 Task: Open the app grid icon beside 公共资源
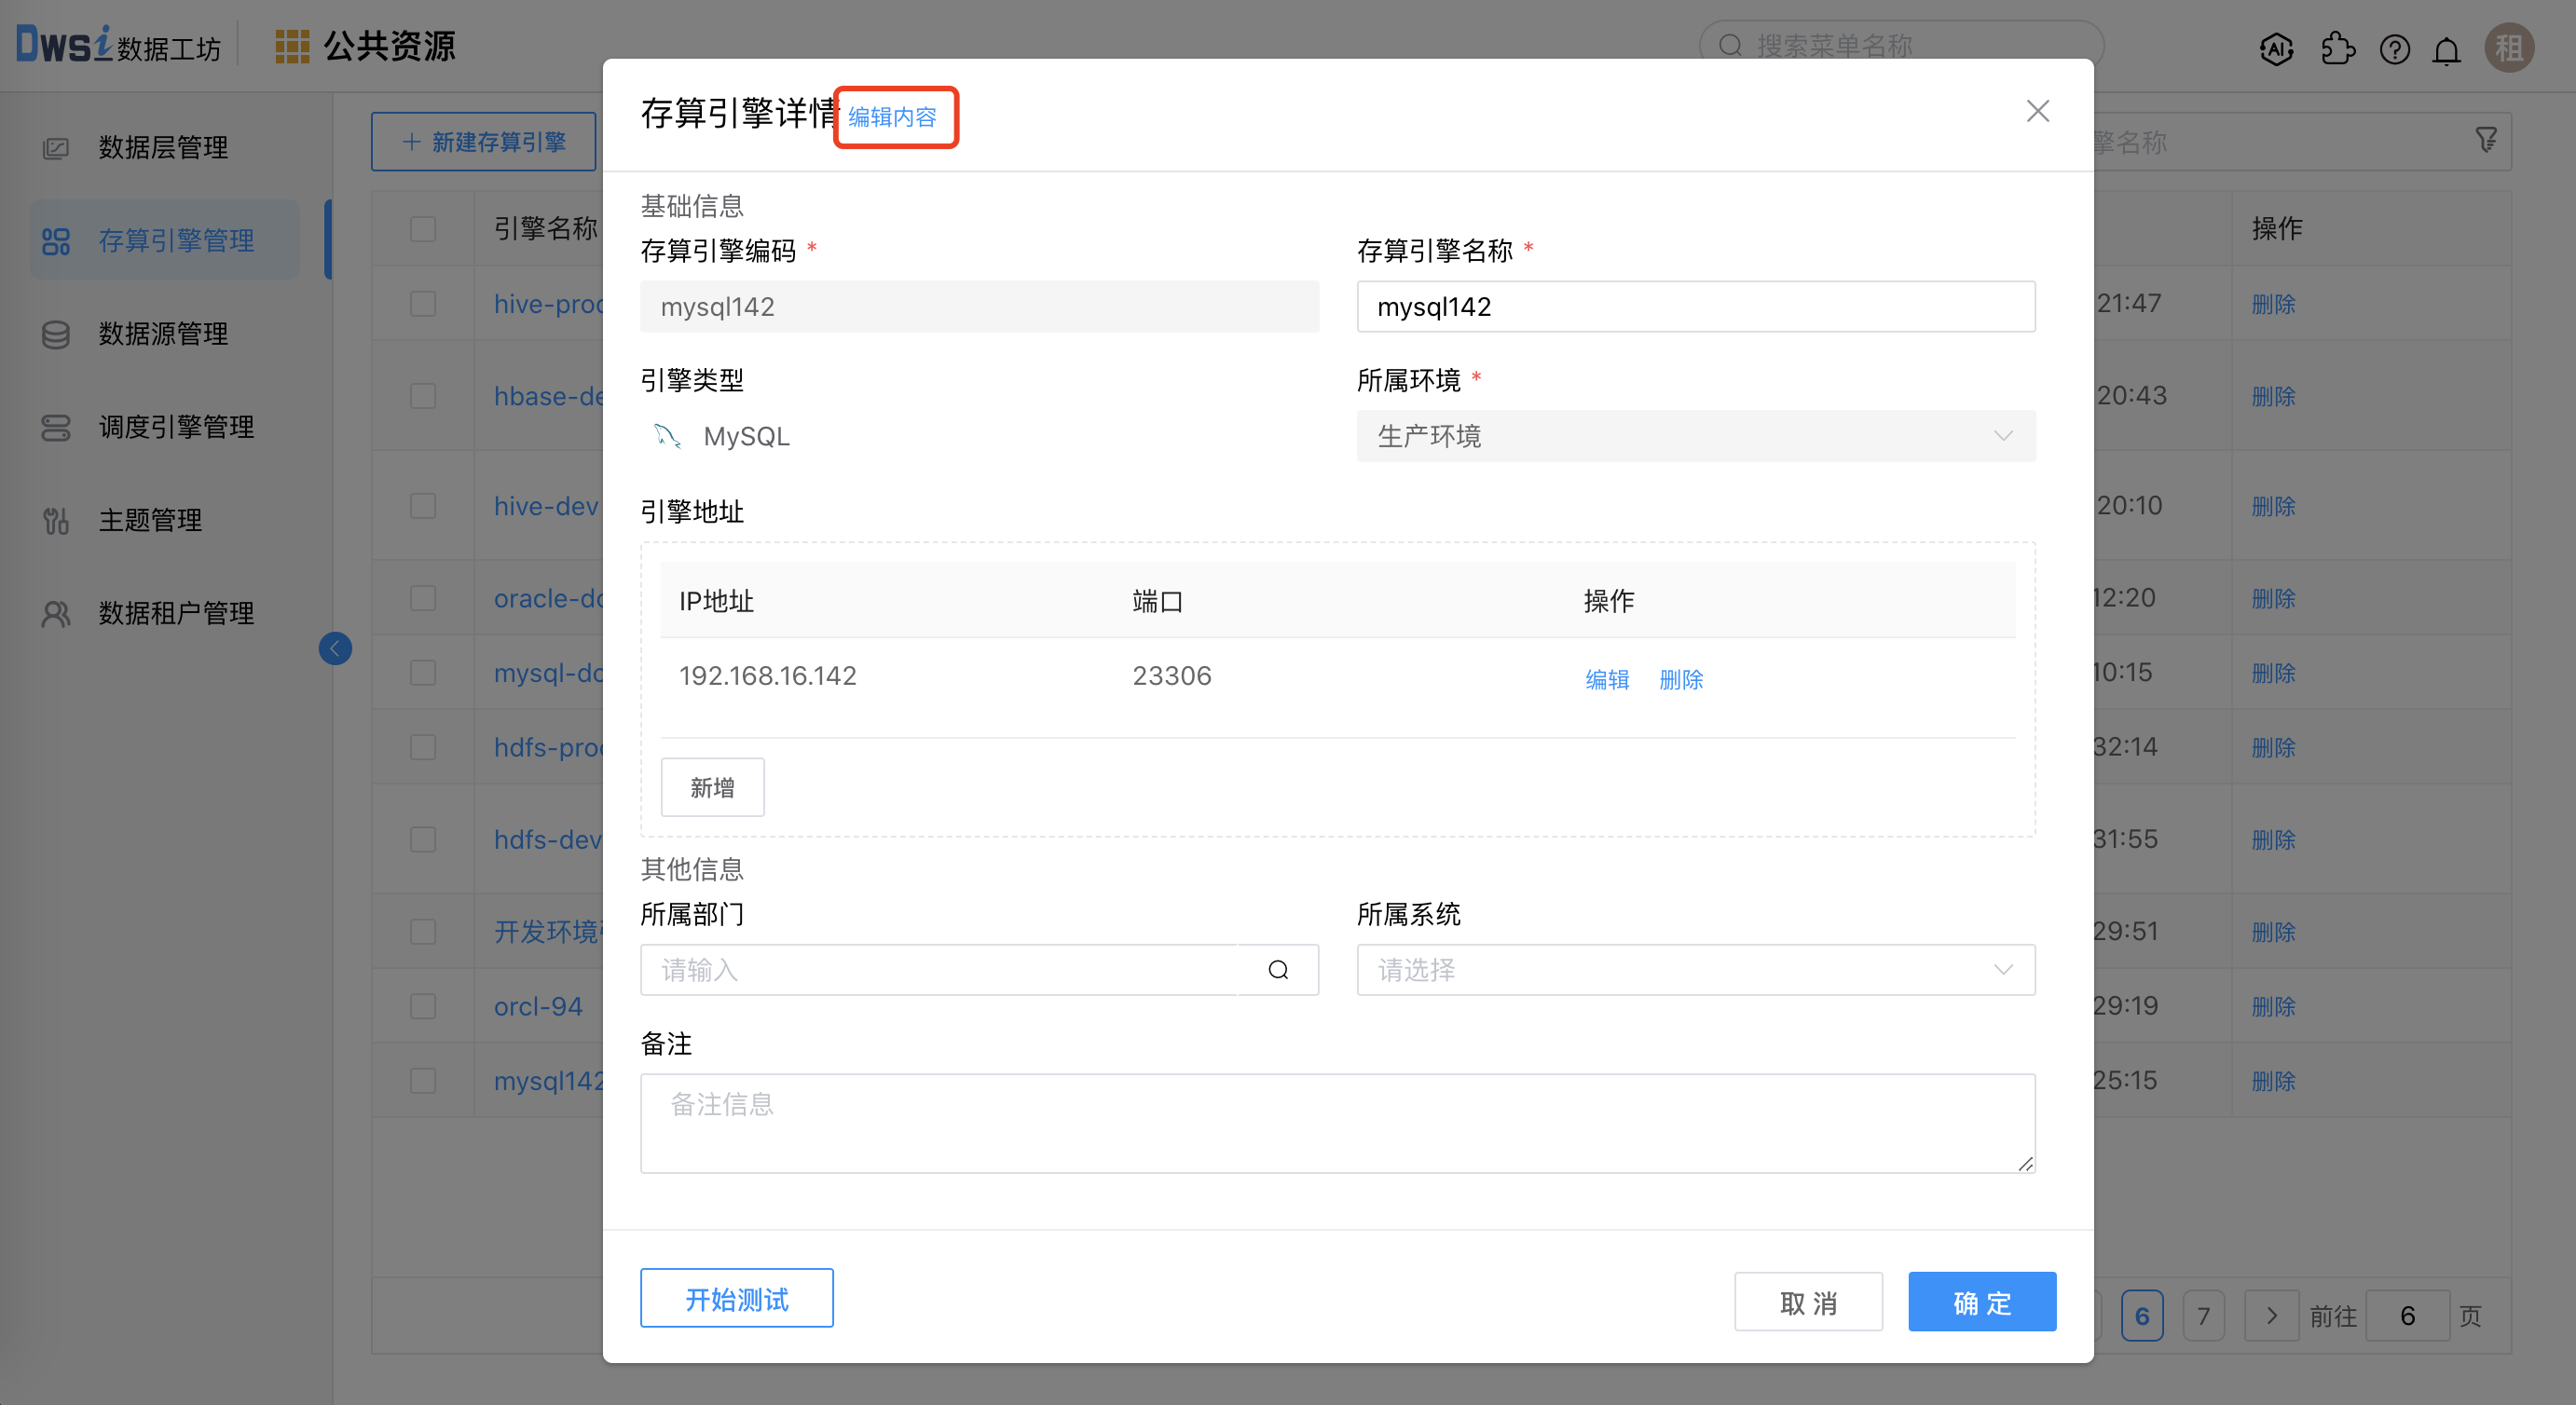292,46
